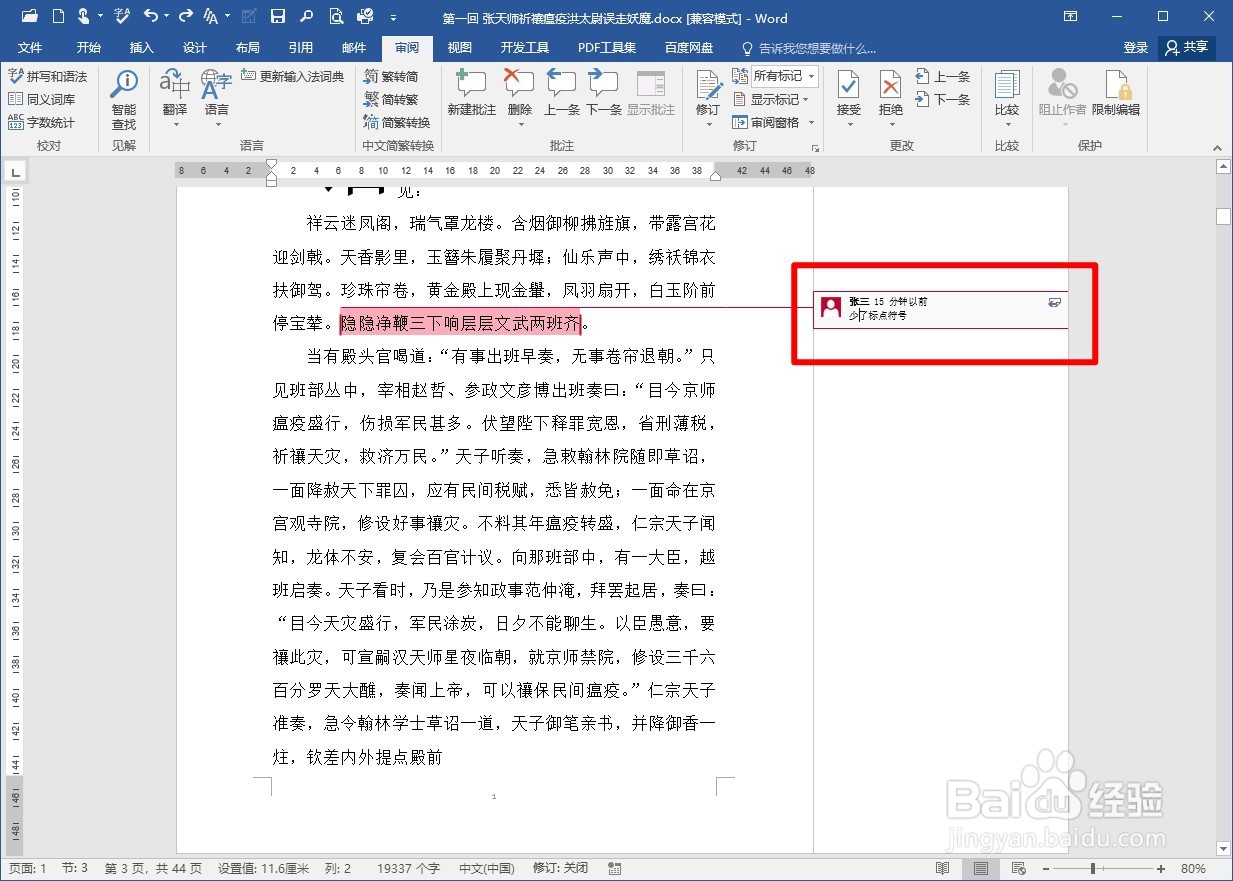Click Previous change (上一条) in 更改 group

[943, 76]
